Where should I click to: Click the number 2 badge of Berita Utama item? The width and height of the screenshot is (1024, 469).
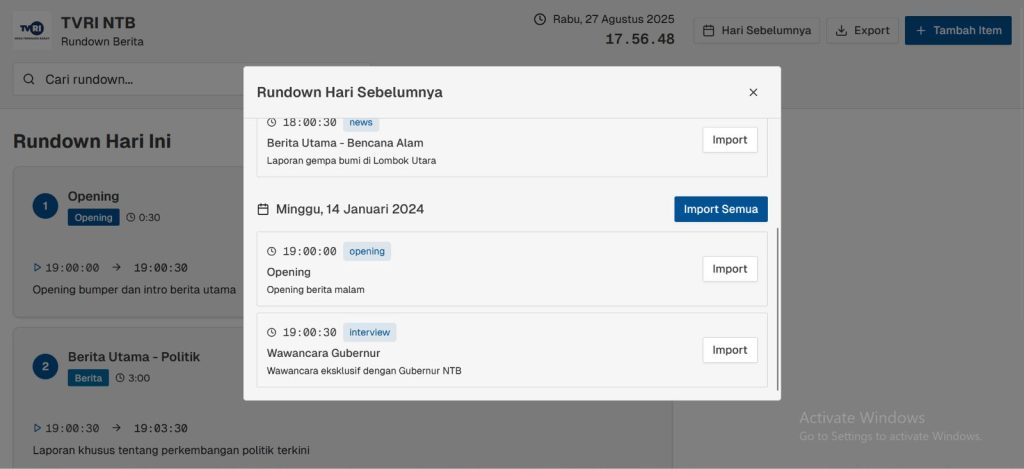click(x=45, y=367)
